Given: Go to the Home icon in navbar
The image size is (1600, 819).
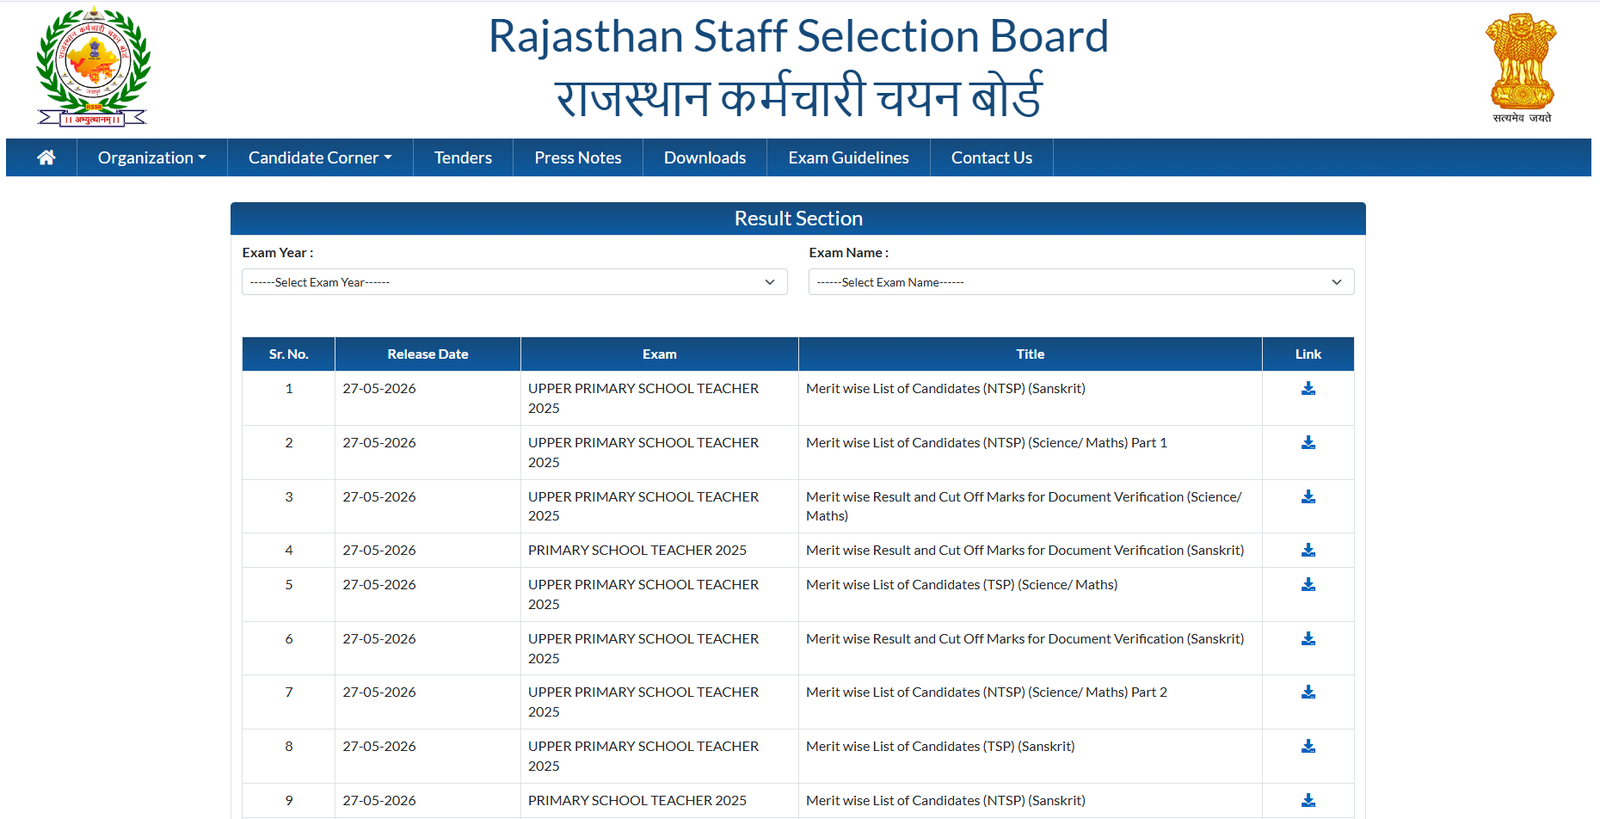Looking at the screenshot, I should tap(46, 157).
